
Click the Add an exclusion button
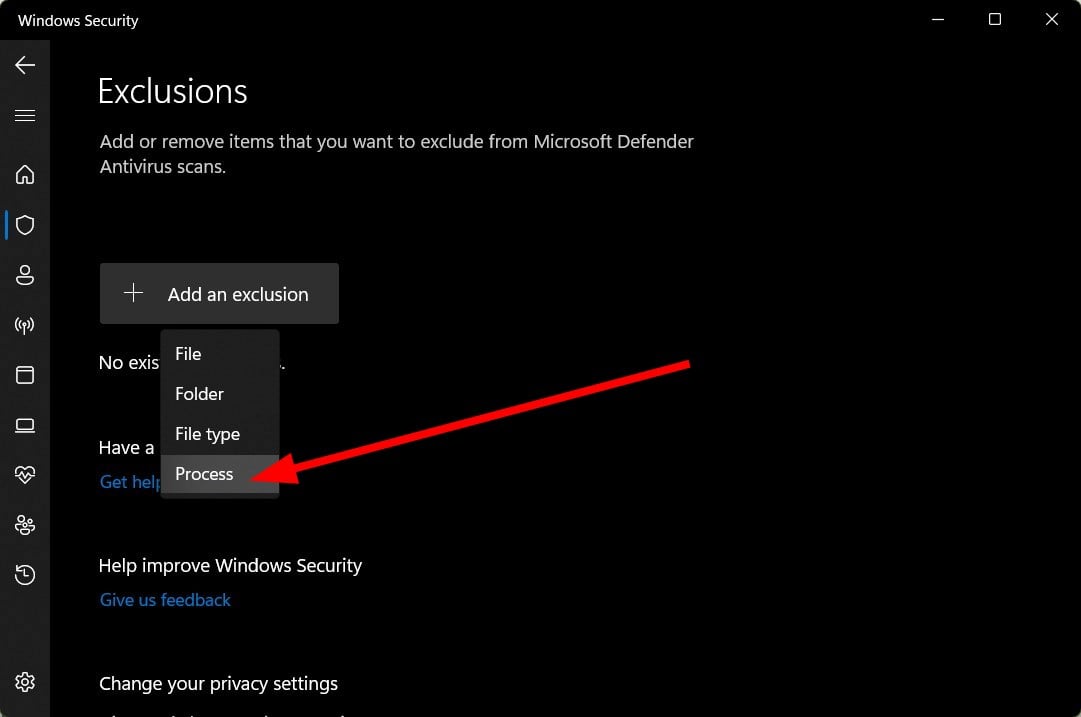click(x=219, y=294)
